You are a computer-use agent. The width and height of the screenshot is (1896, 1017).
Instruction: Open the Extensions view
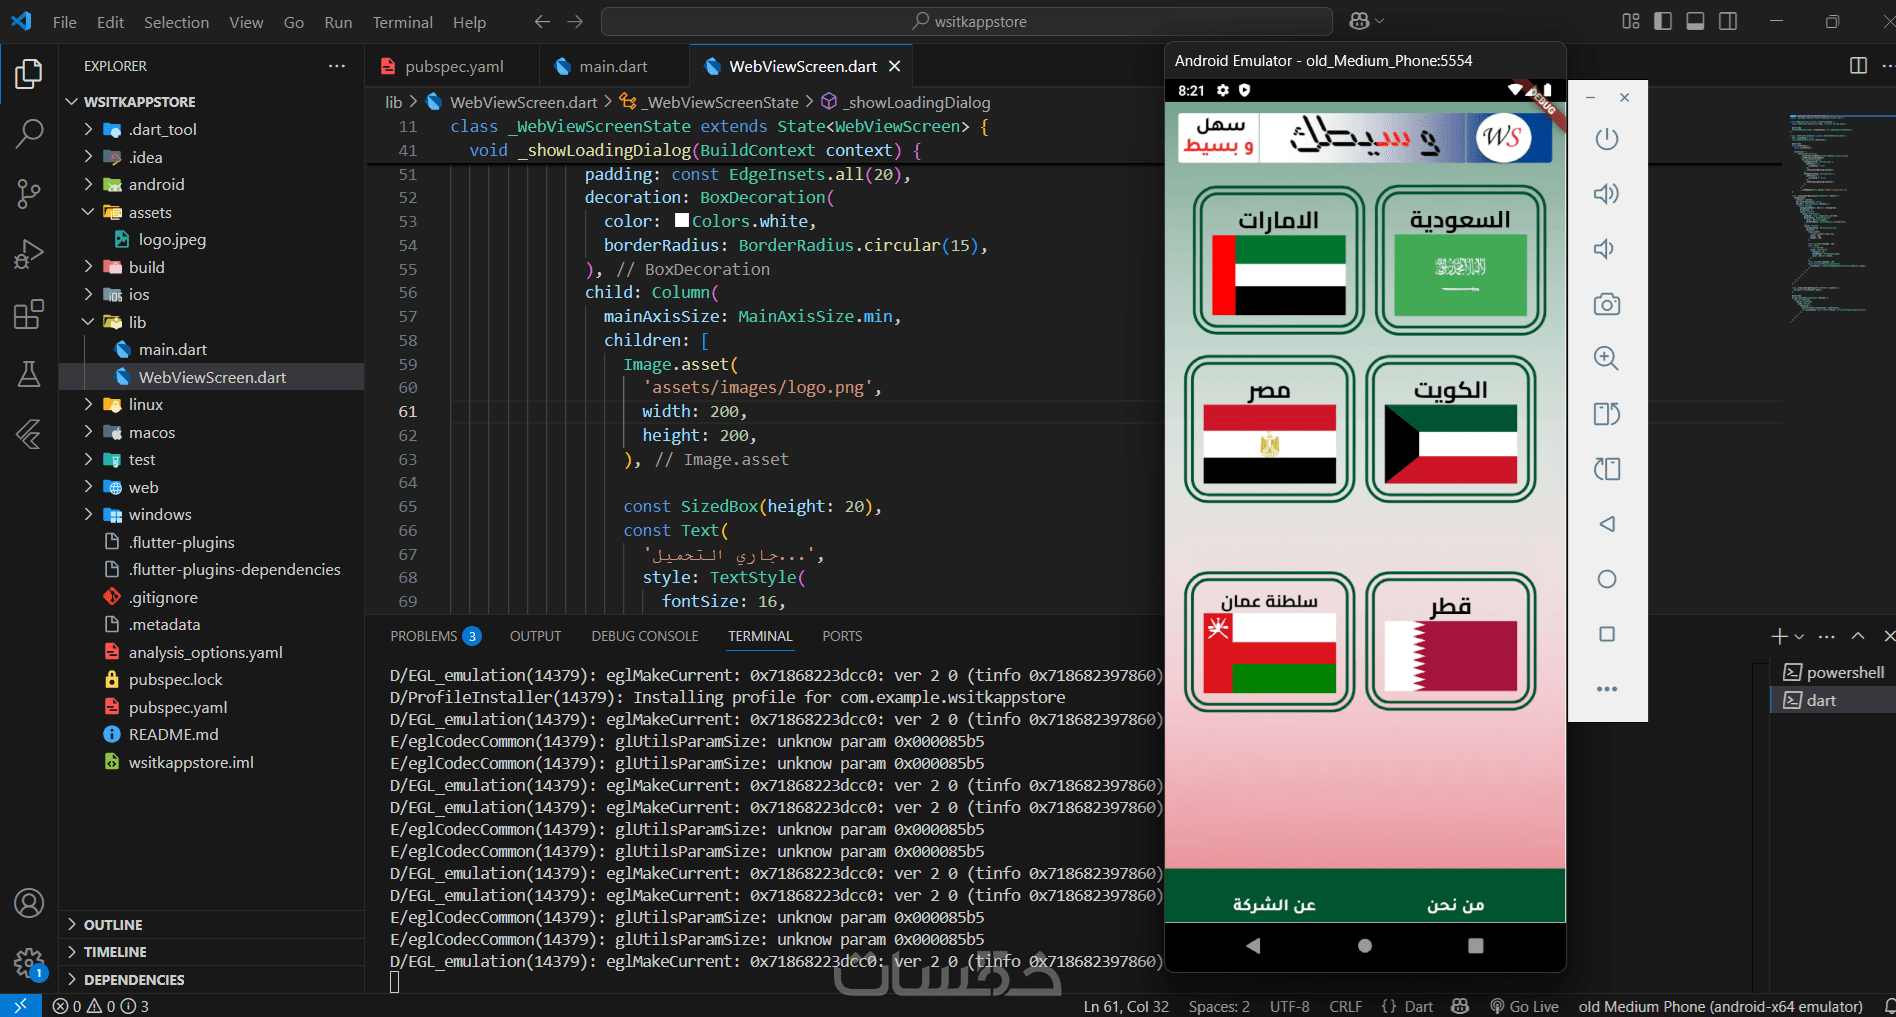[x=29, y=314]
